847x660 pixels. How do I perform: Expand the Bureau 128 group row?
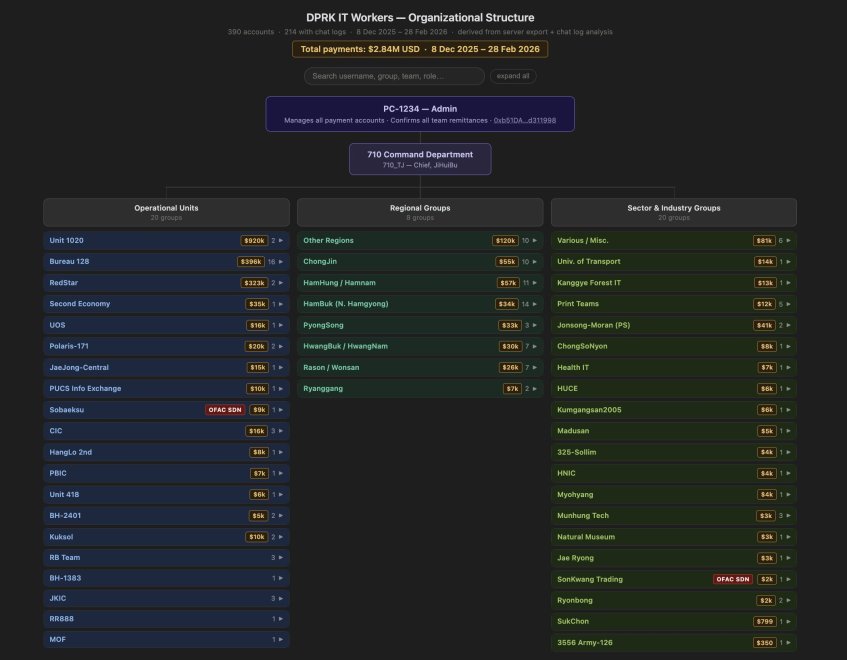click(x=166, y=262)
